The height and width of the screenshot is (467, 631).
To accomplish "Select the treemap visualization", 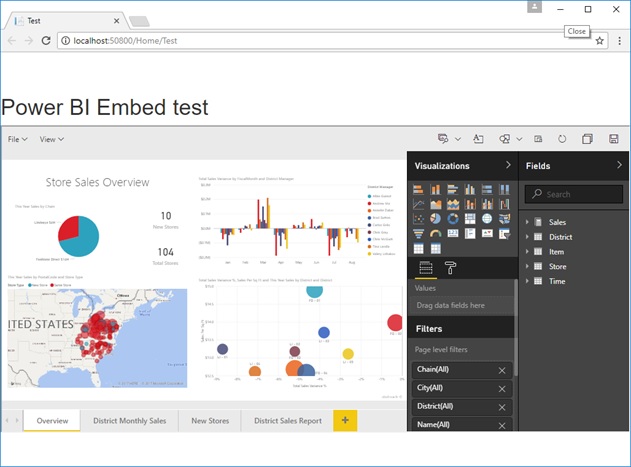I will click(470, 219).
